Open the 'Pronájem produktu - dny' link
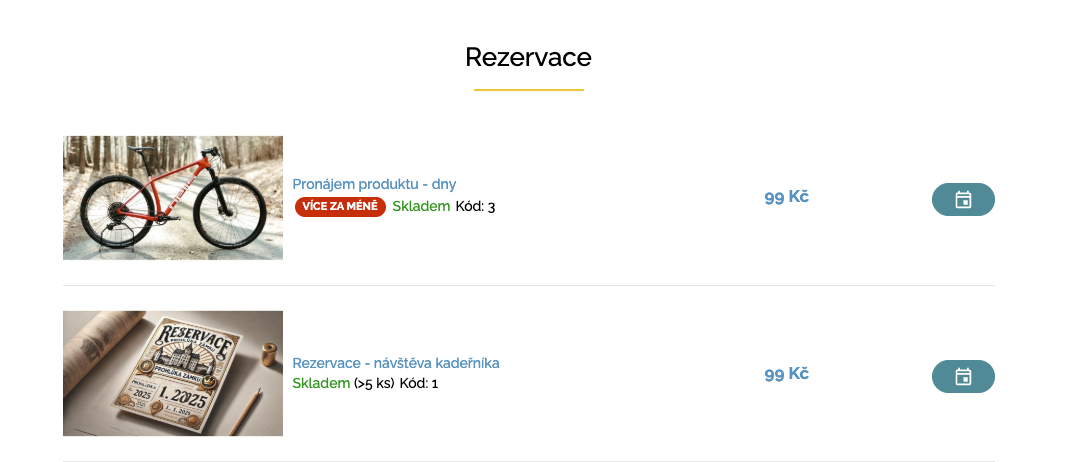Screen dimensions: 1068x462 [374, 184]
